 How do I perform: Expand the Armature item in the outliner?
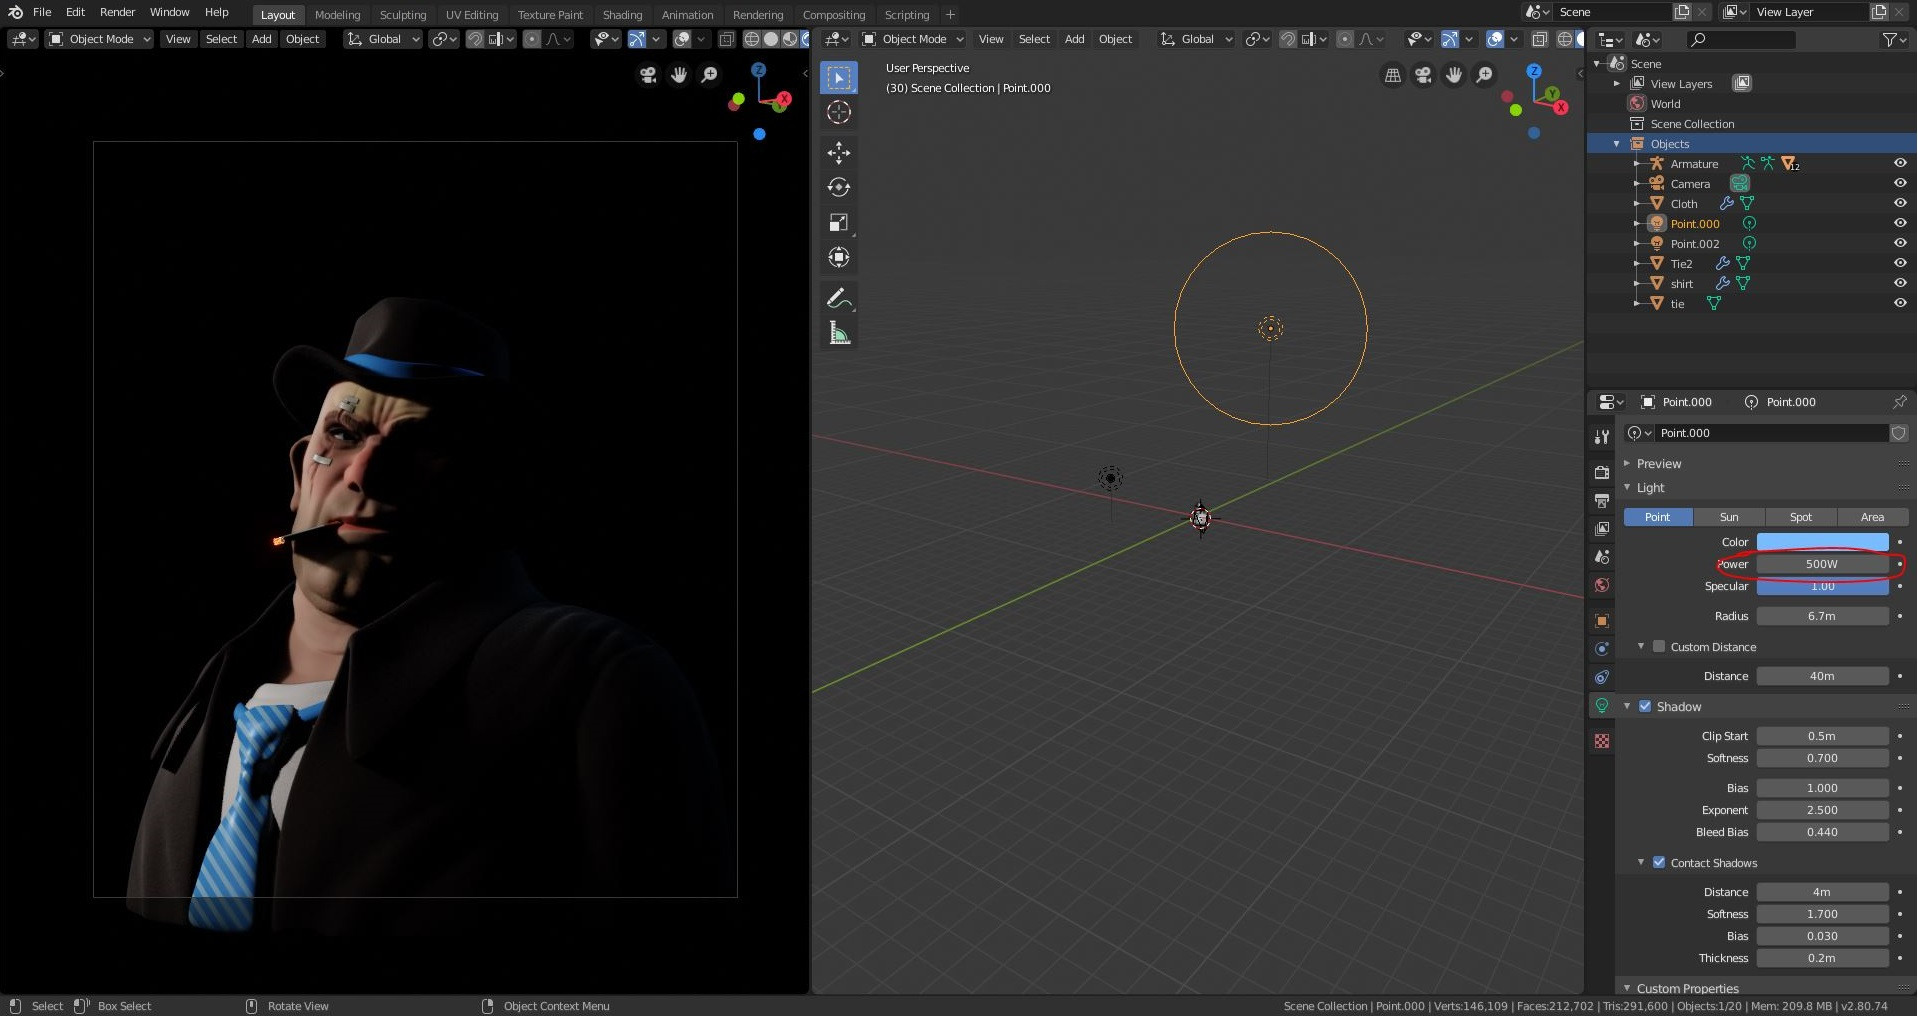1636,164
